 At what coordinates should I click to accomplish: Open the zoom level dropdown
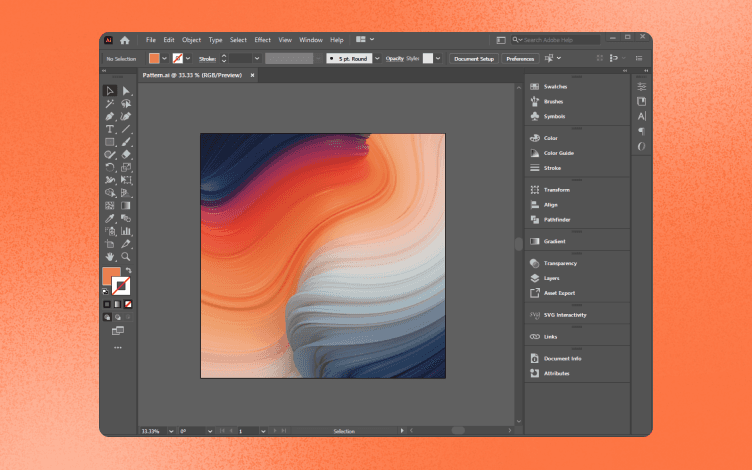coord(170,430)
